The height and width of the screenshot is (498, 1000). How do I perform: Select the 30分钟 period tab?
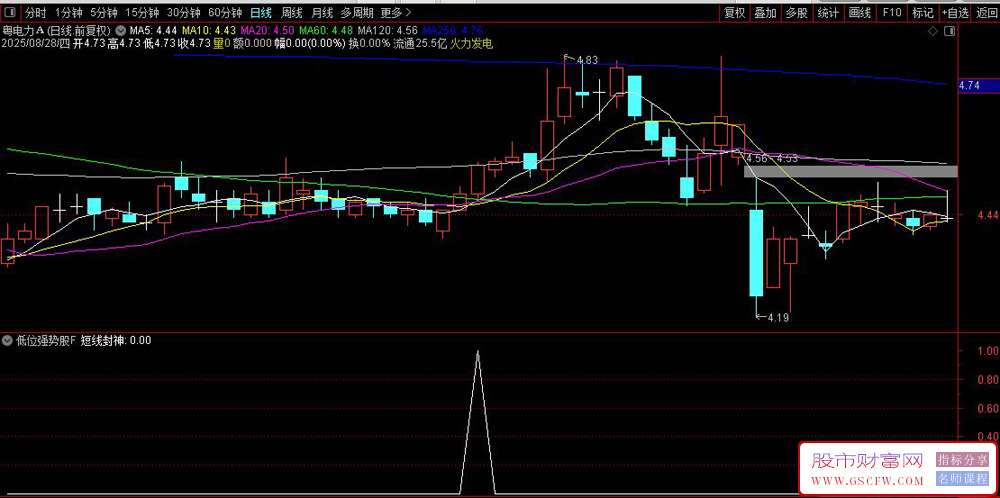click(x=184, y=12)
